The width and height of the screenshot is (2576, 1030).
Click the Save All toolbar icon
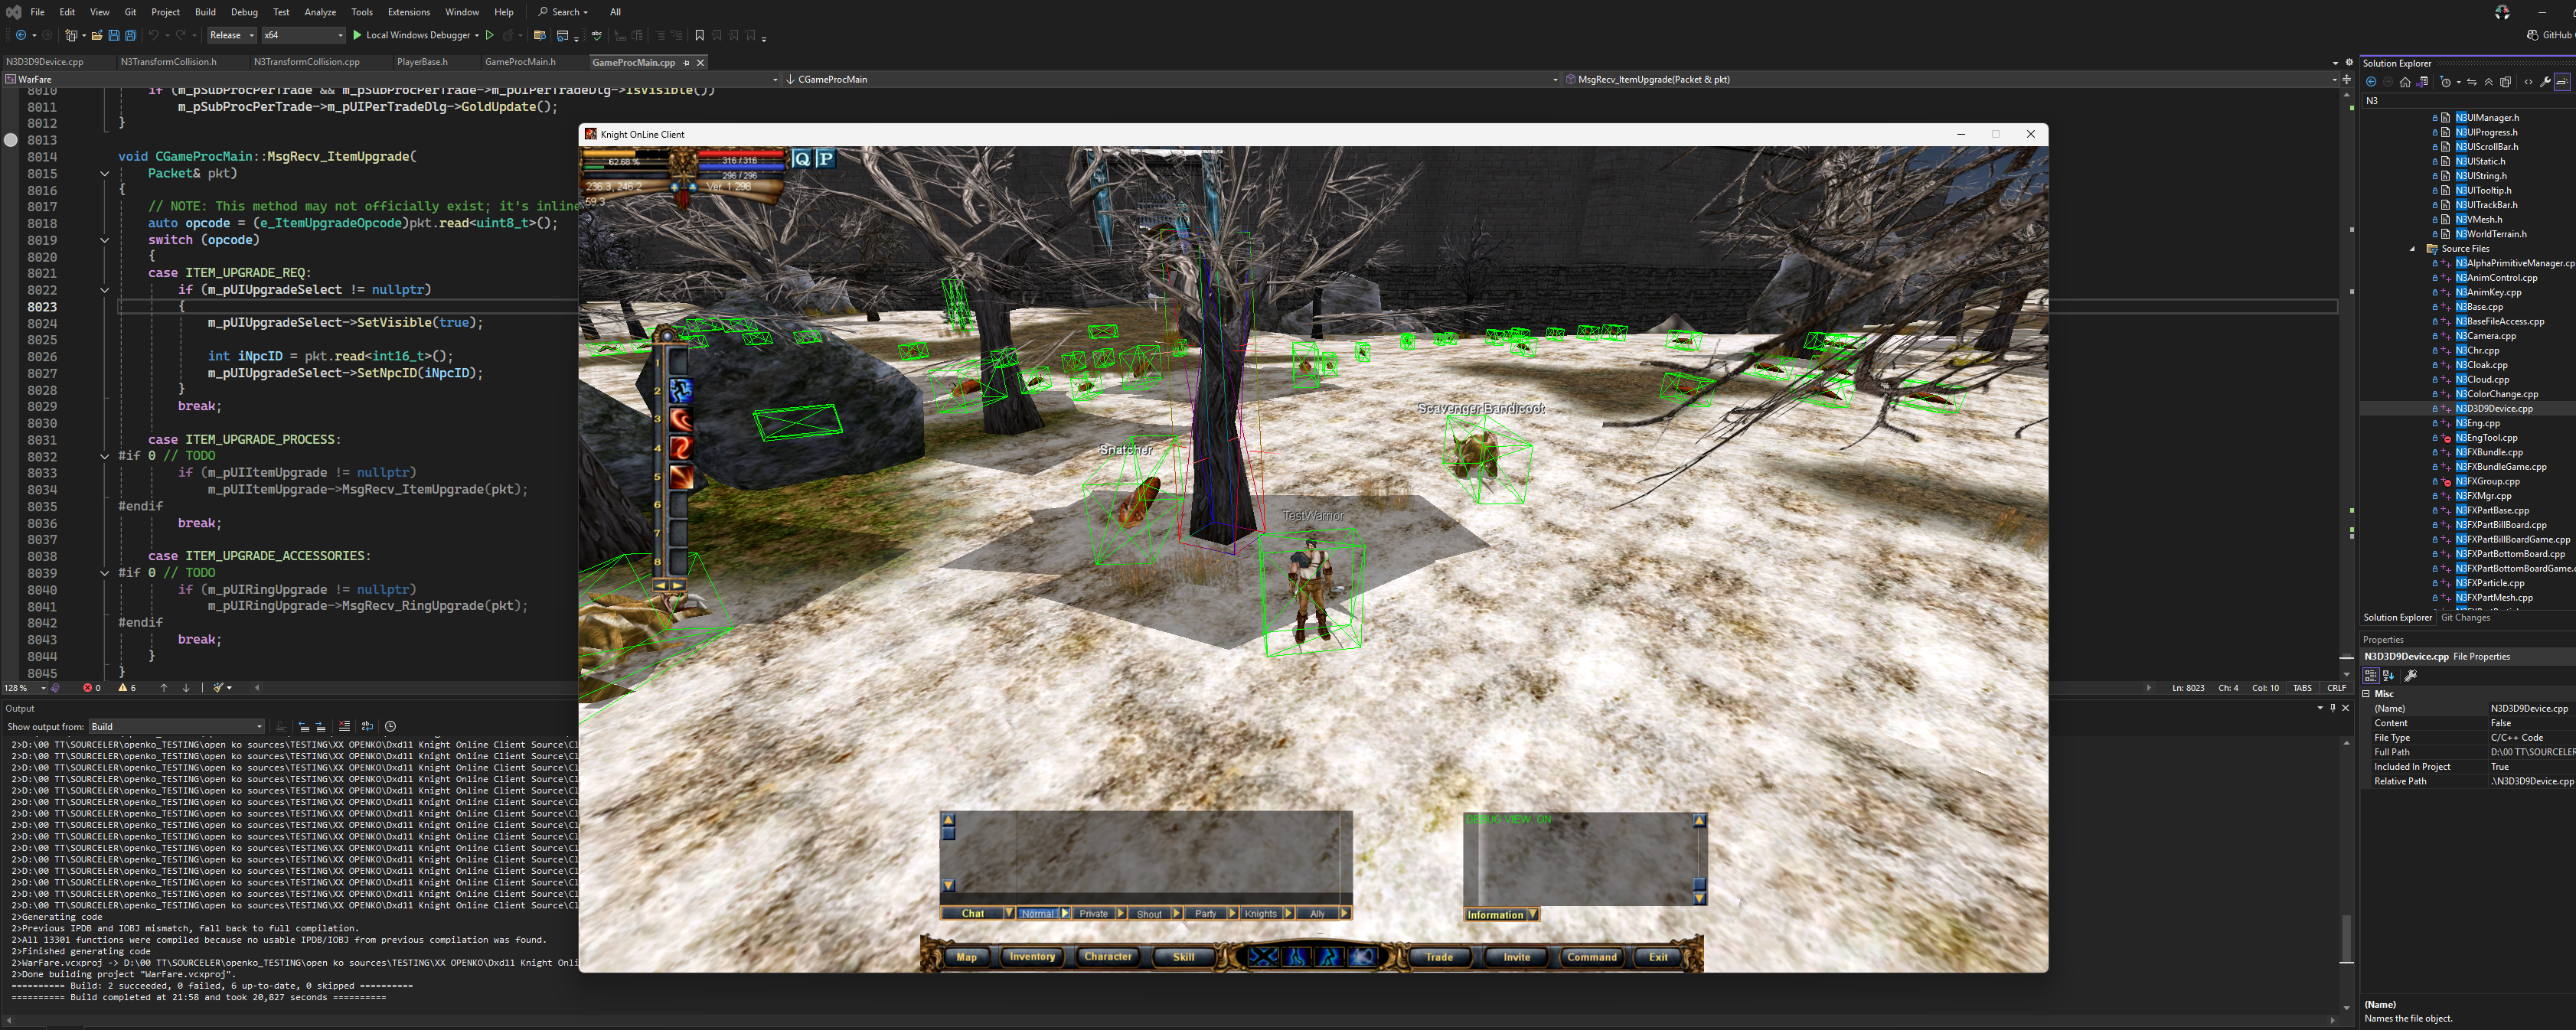click(x=130, y=35)
